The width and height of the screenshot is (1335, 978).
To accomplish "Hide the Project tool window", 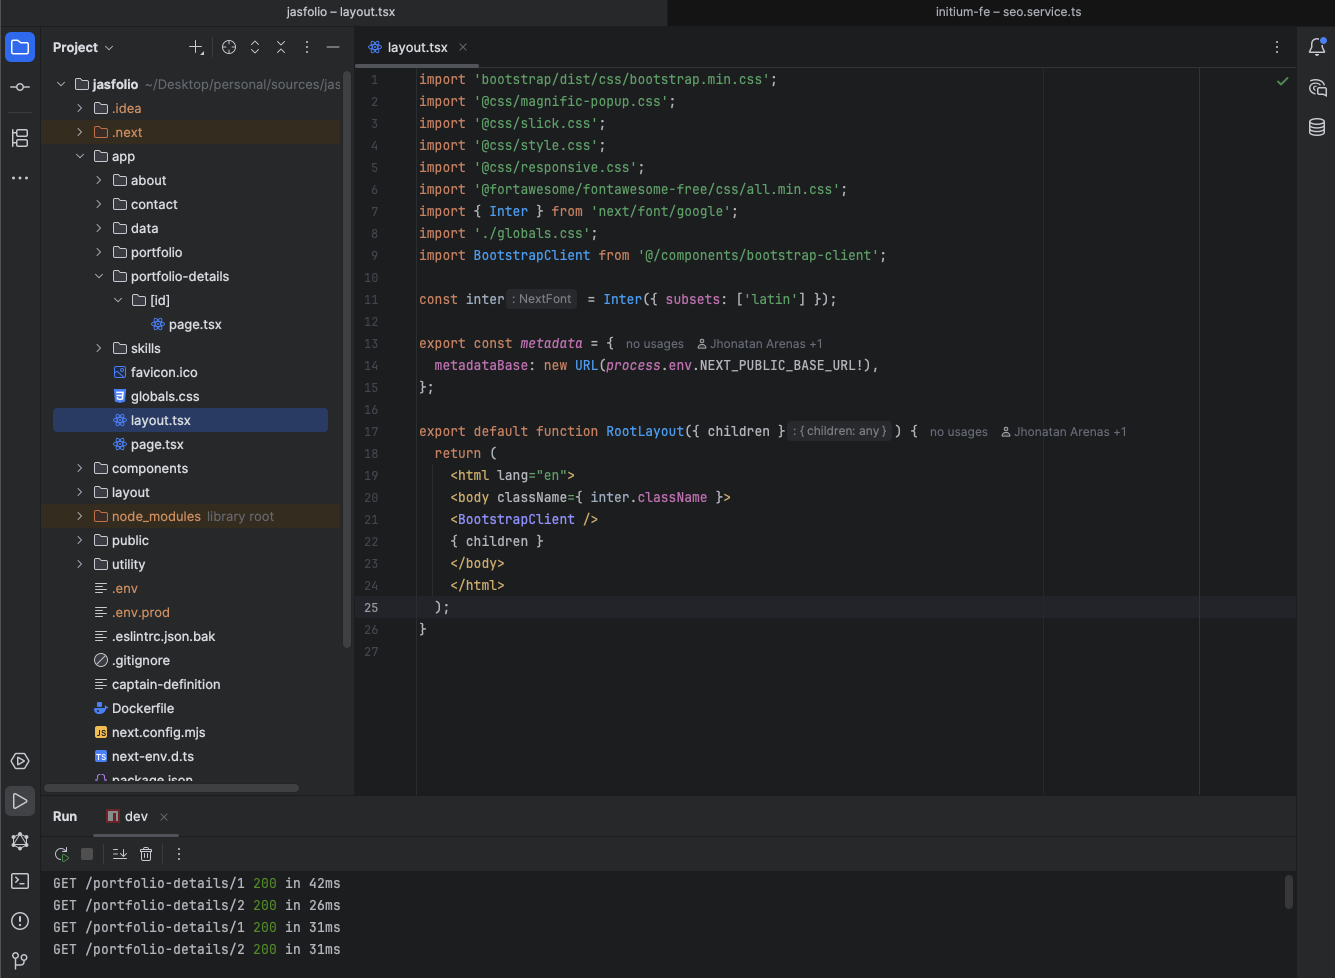I will pos(333,47).
